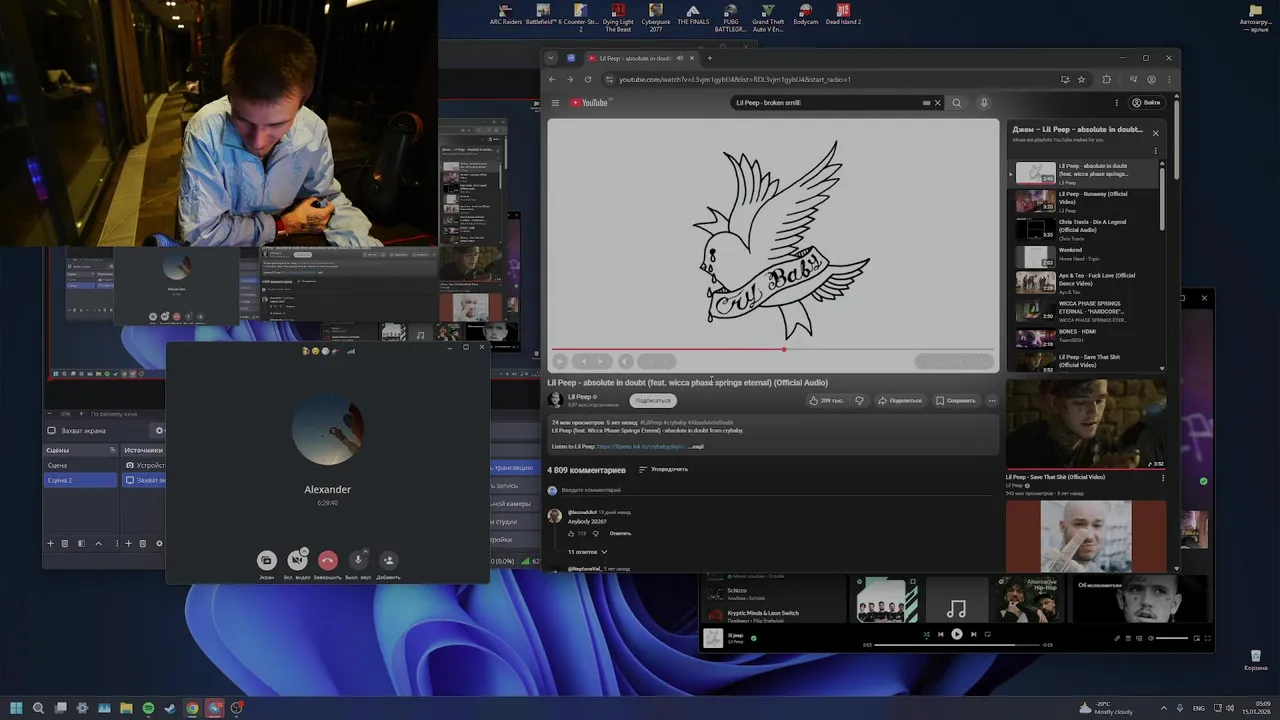Select Сцена 2 in OBS scenes
The image size is (1280, 720).
[x=81, y=480]
